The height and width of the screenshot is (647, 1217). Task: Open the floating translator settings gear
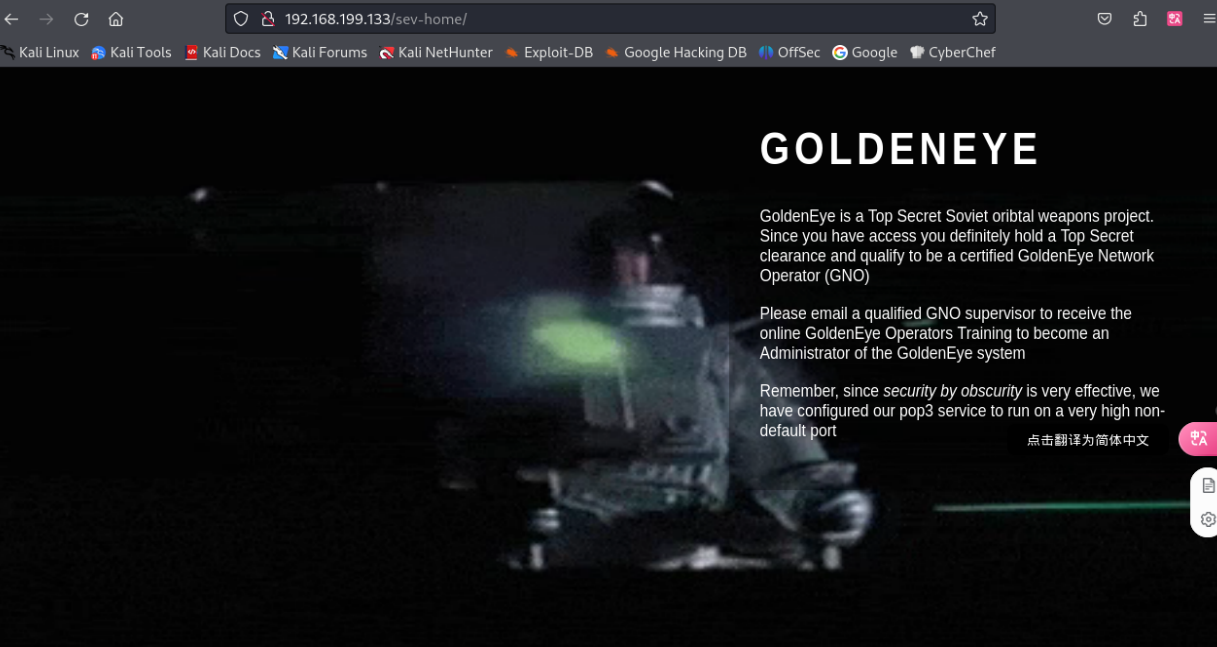point(1208,519)
